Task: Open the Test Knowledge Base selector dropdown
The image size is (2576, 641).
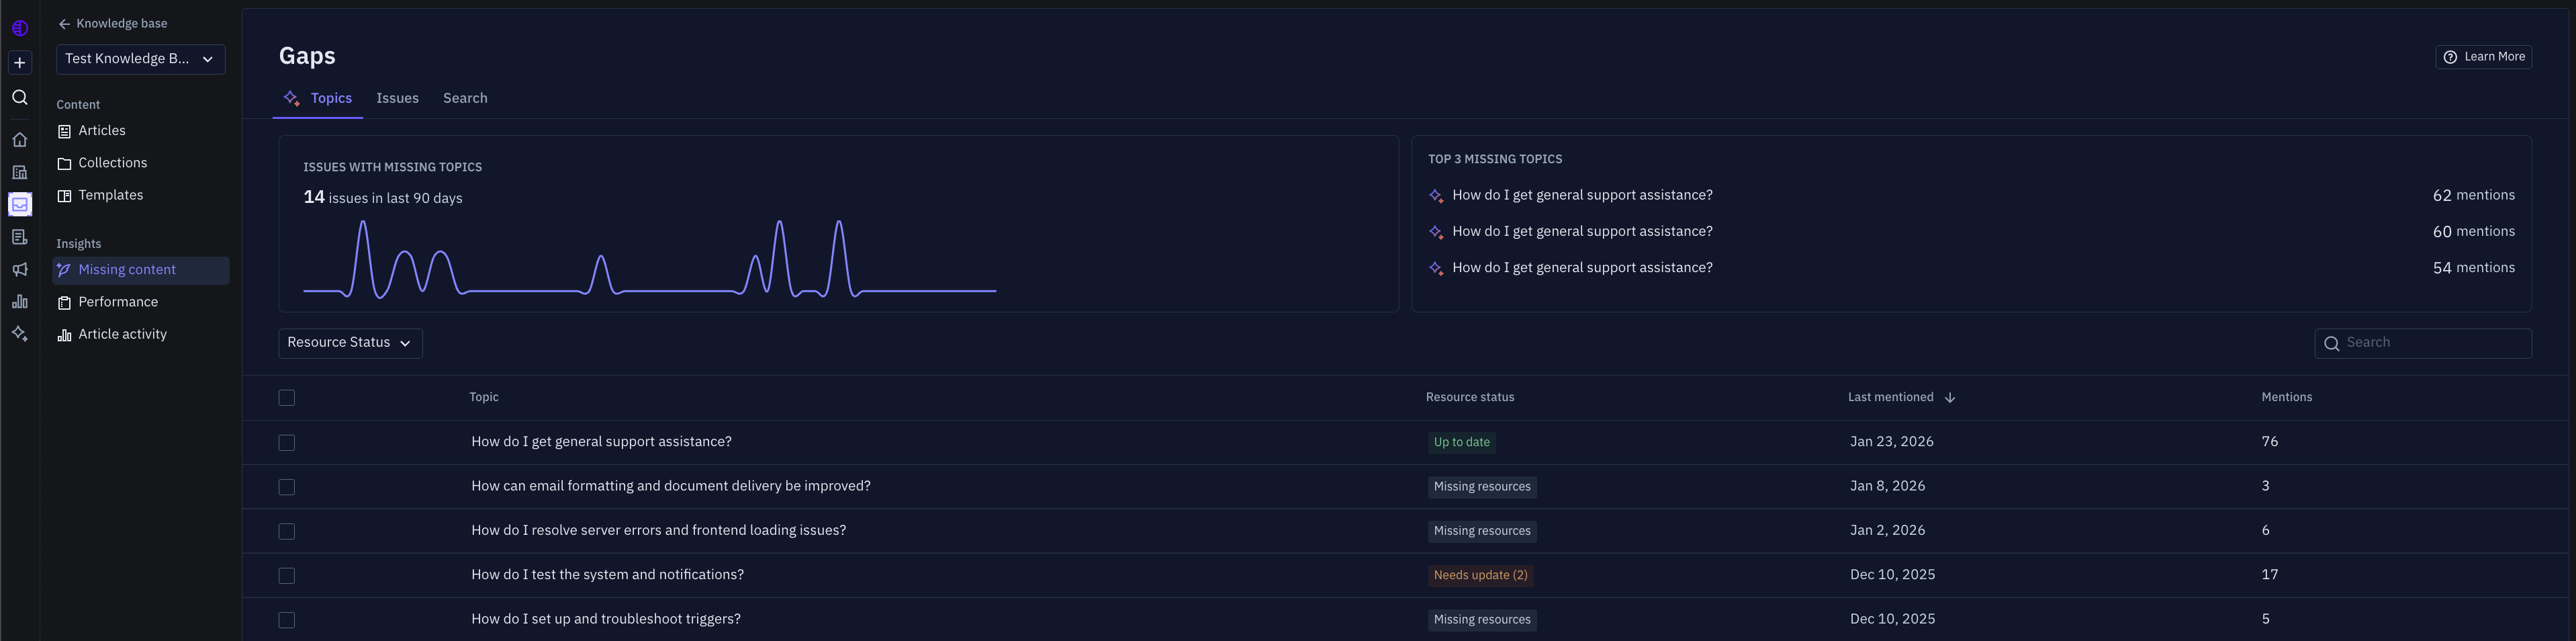Action: [140, 59]
